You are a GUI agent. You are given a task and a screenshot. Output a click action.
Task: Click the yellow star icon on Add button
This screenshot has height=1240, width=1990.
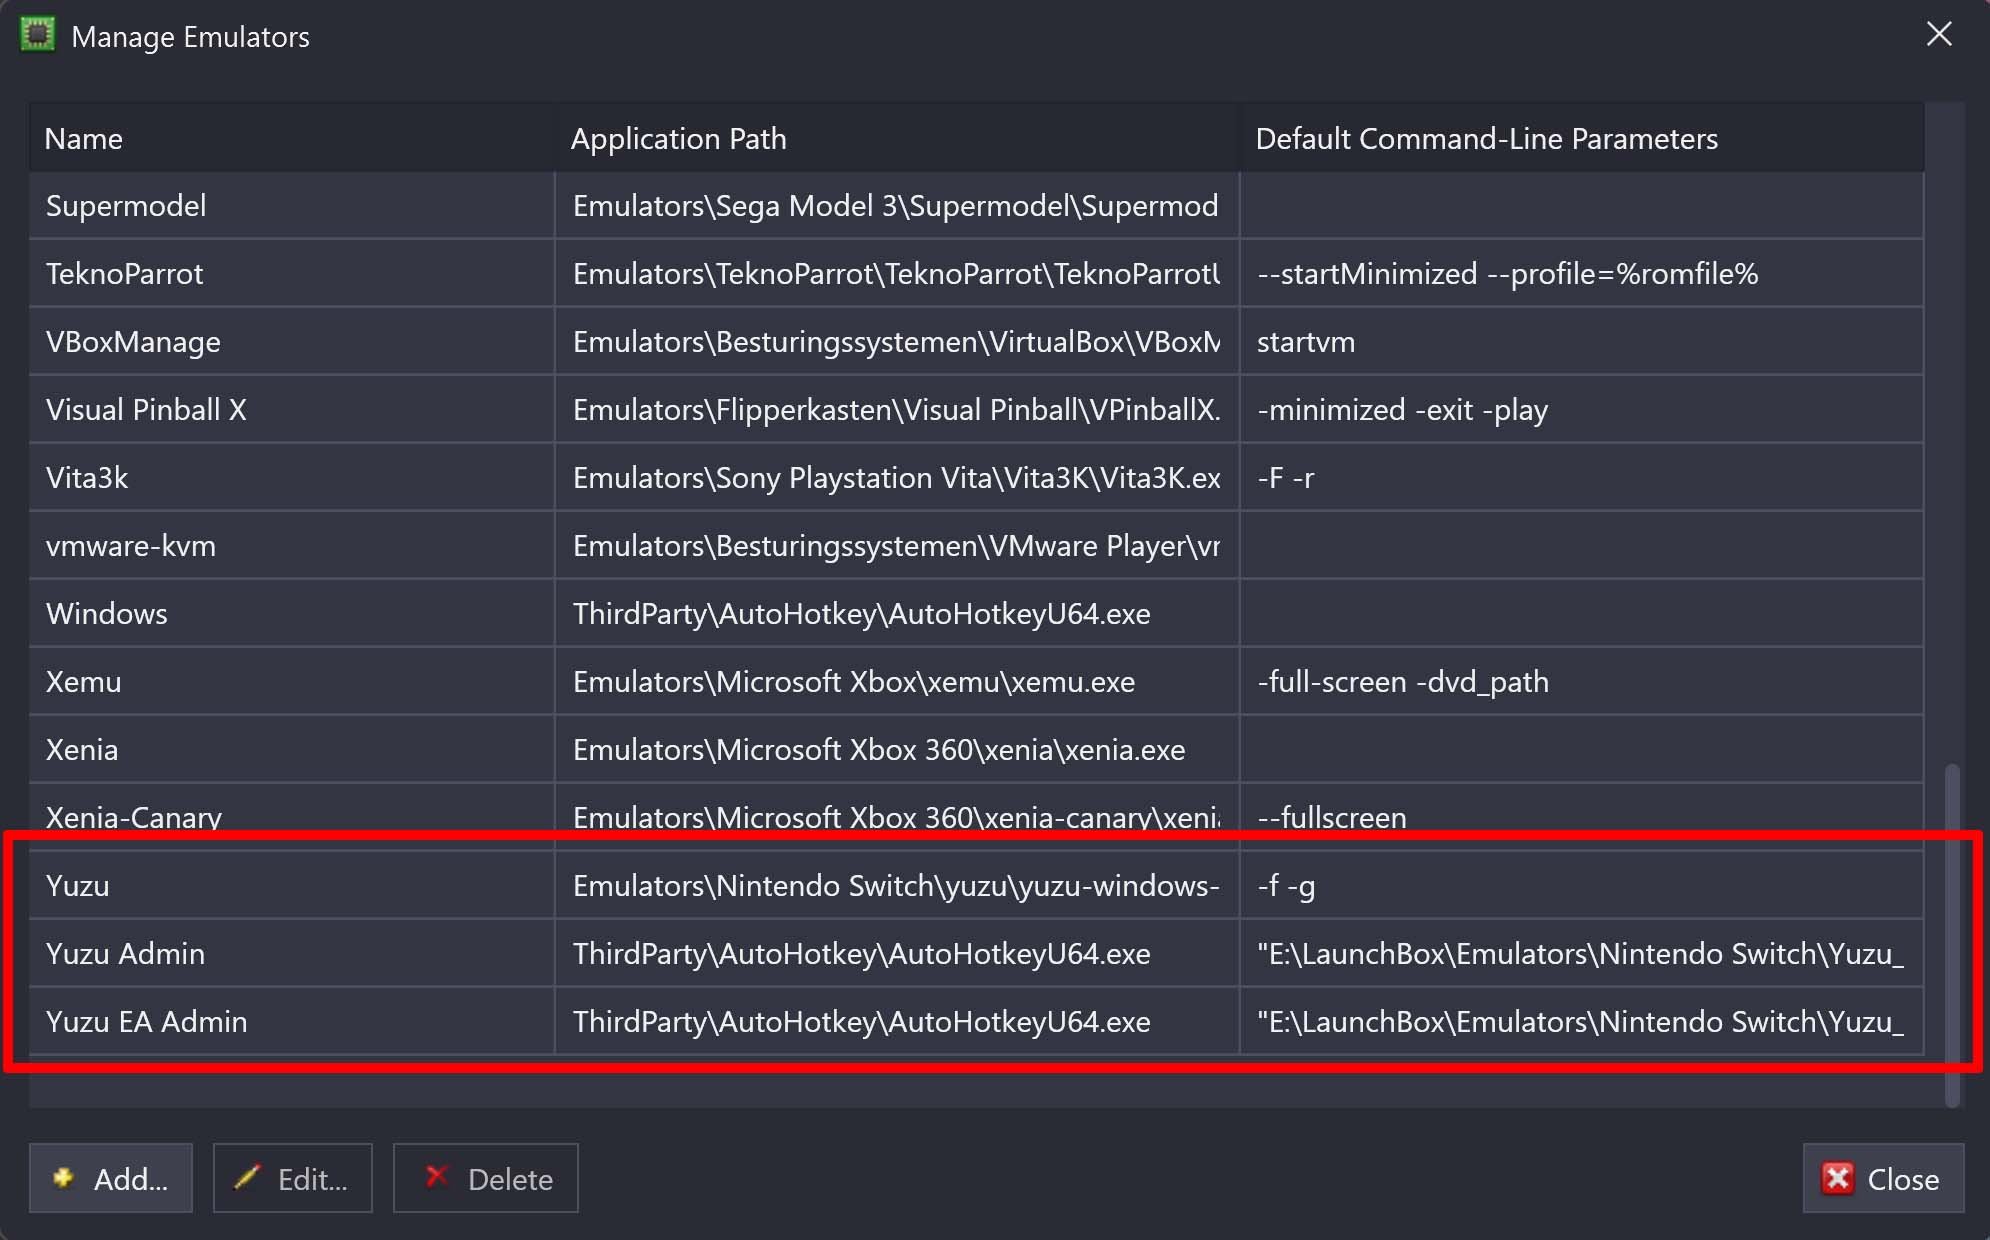pyautogui.click(x=63, y=1178)
